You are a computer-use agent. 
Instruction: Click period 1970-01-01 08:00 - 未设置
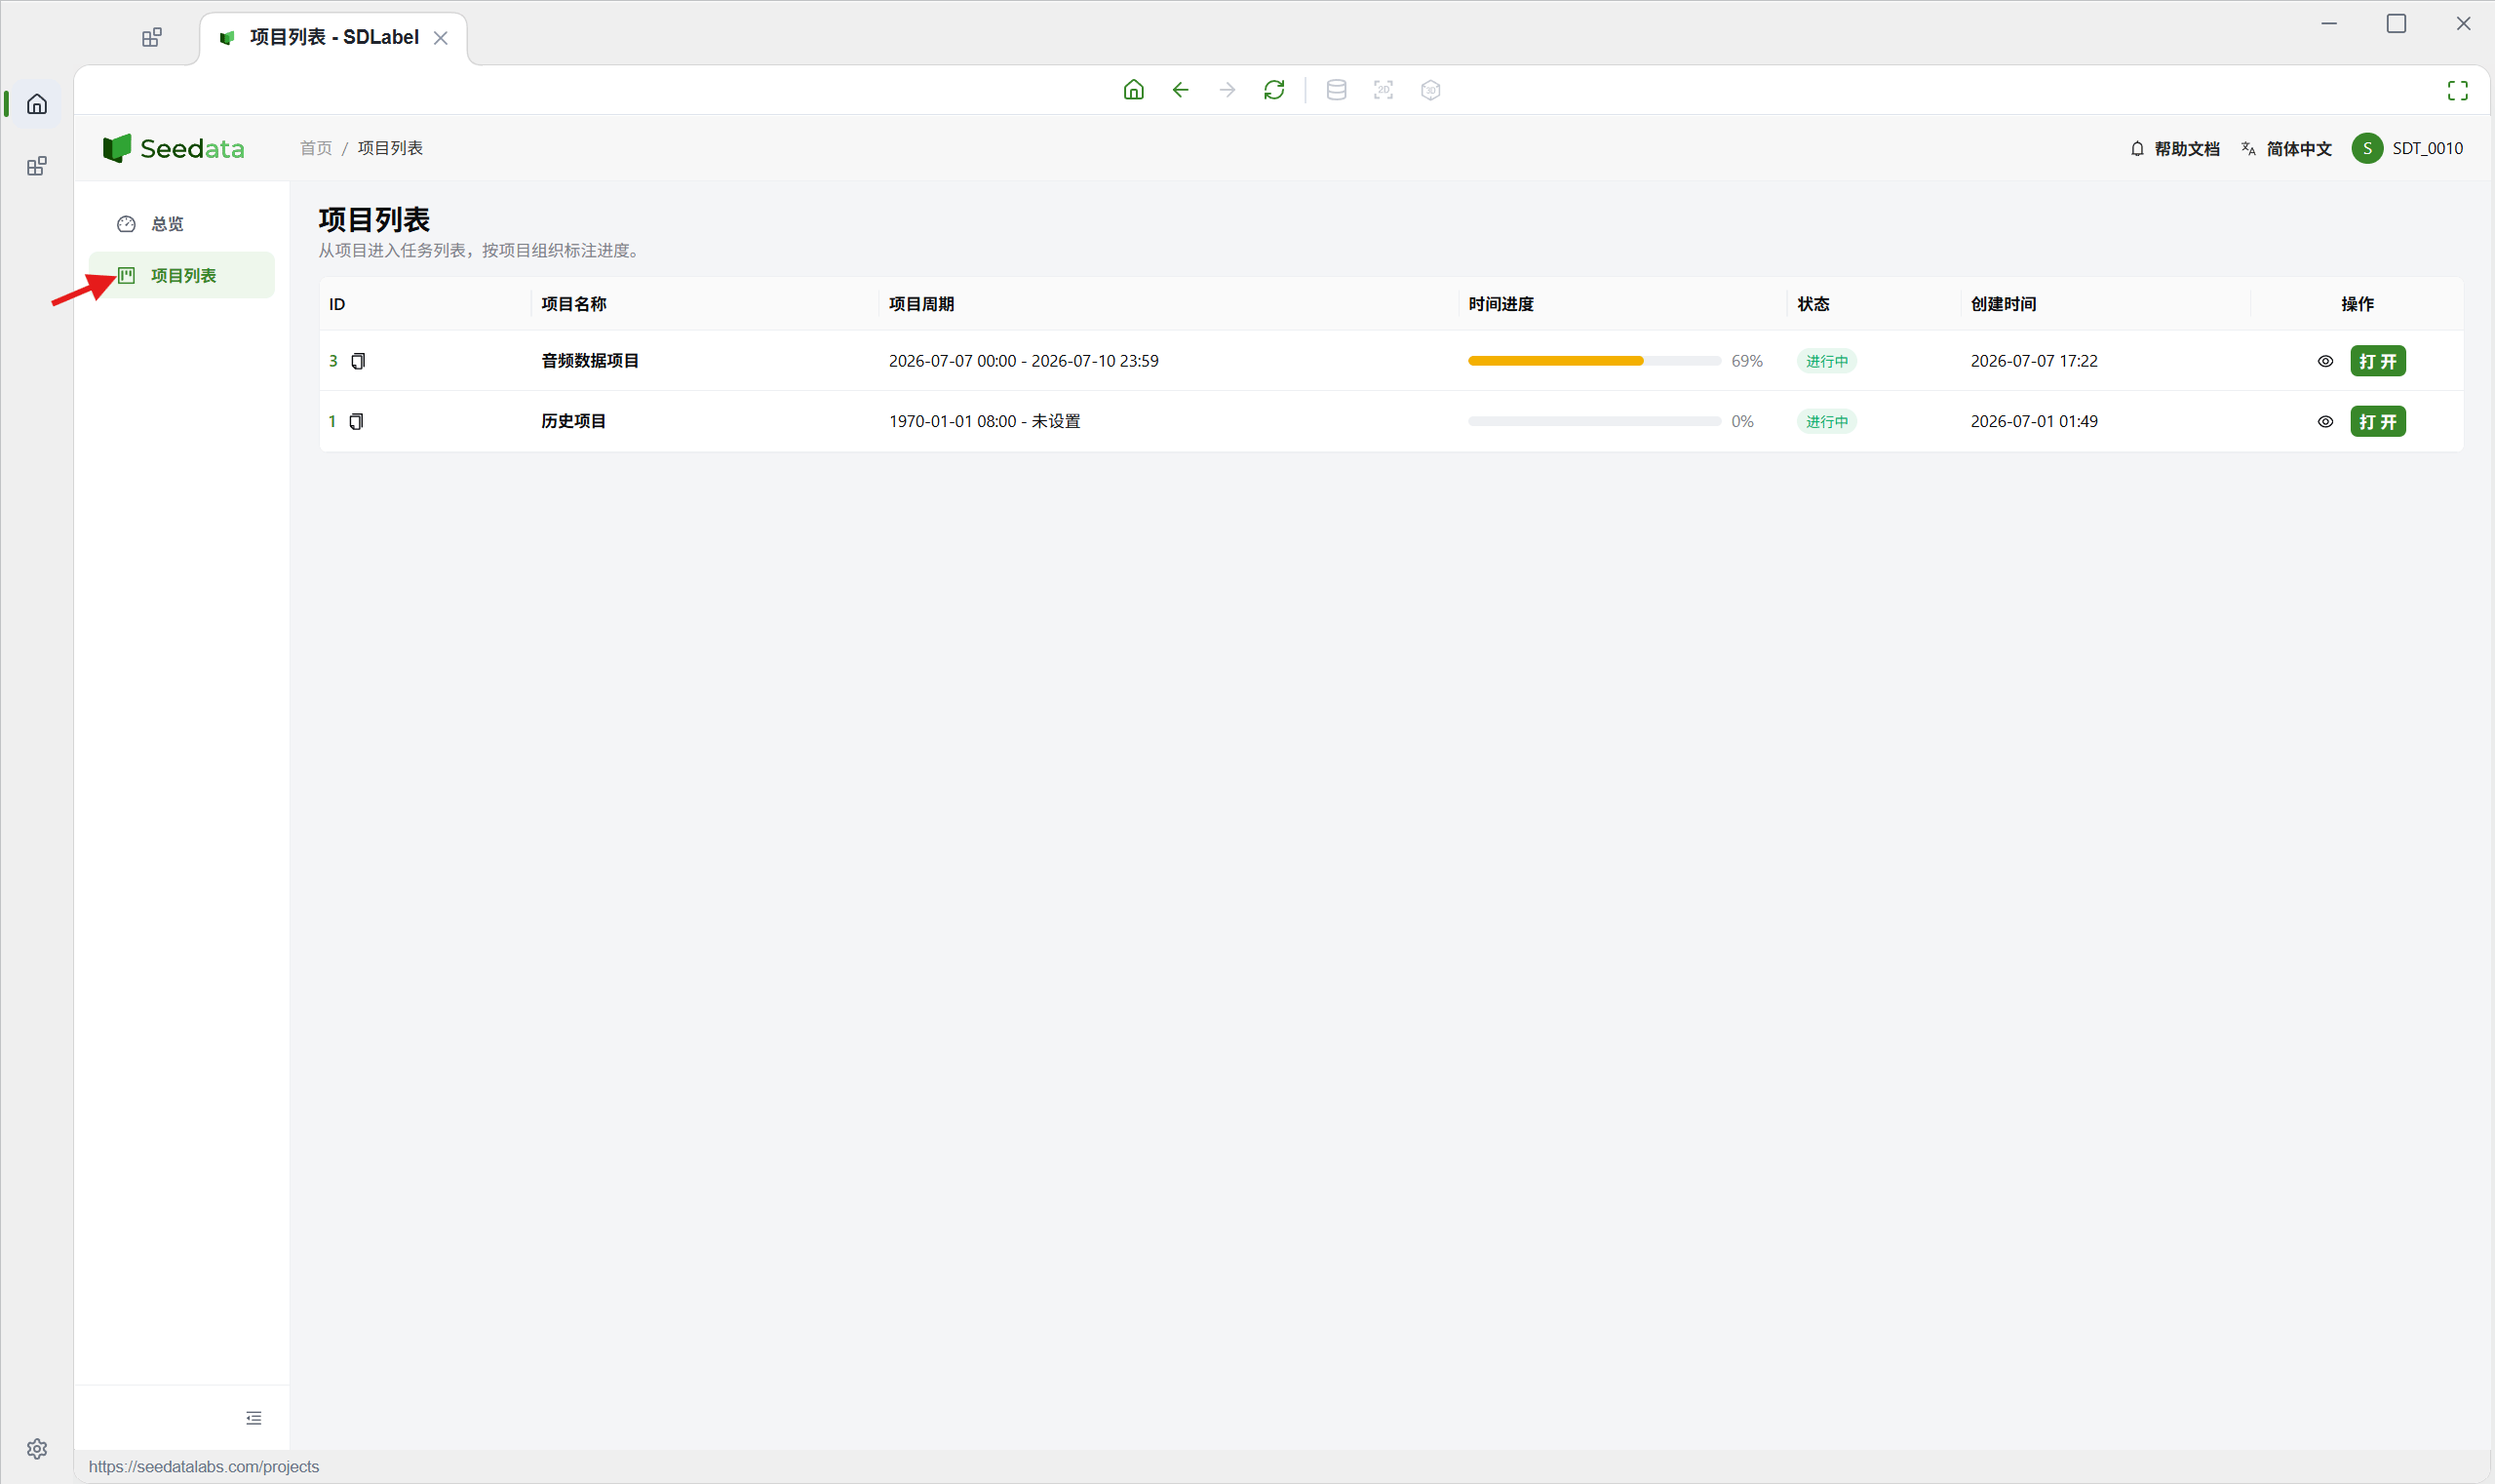click(984, 421)
